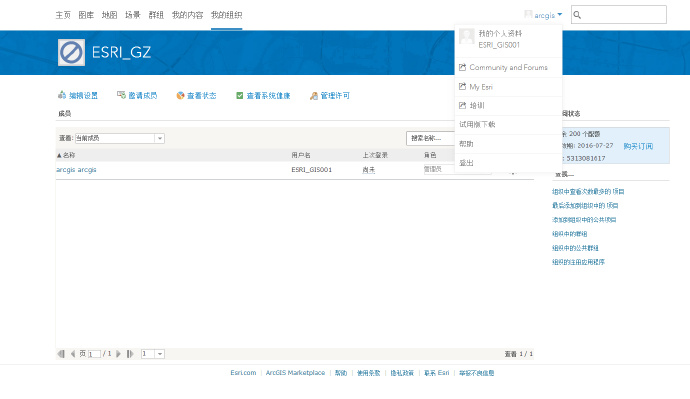Open the 场景 tab
Image resolution: width=690 pixels, height=399 pixels.
point(133,15)
